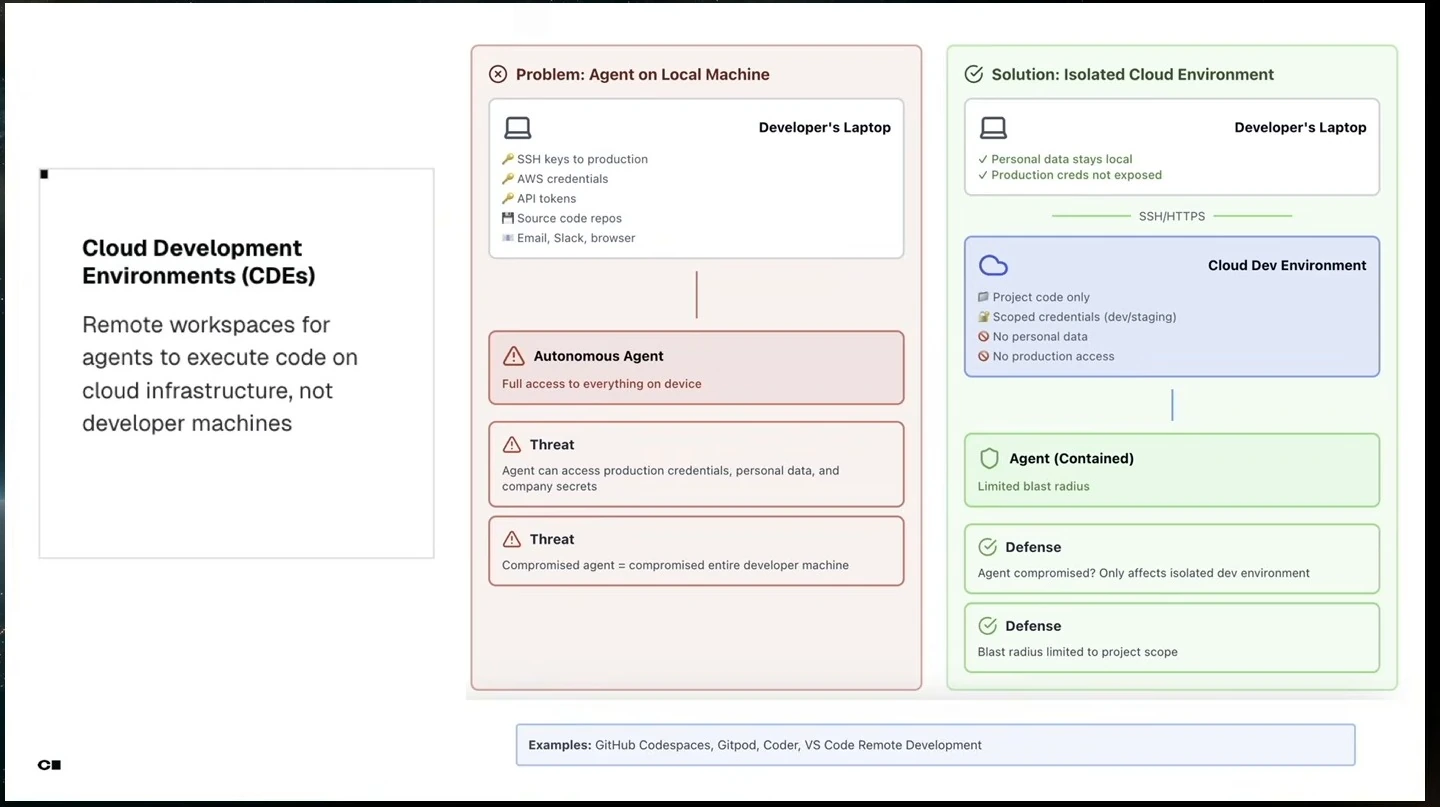The height and width of the screenshot is (807, 1440).
Task: Click the 'Problem: Agent on Local Machine' heading
Action: 643,74
